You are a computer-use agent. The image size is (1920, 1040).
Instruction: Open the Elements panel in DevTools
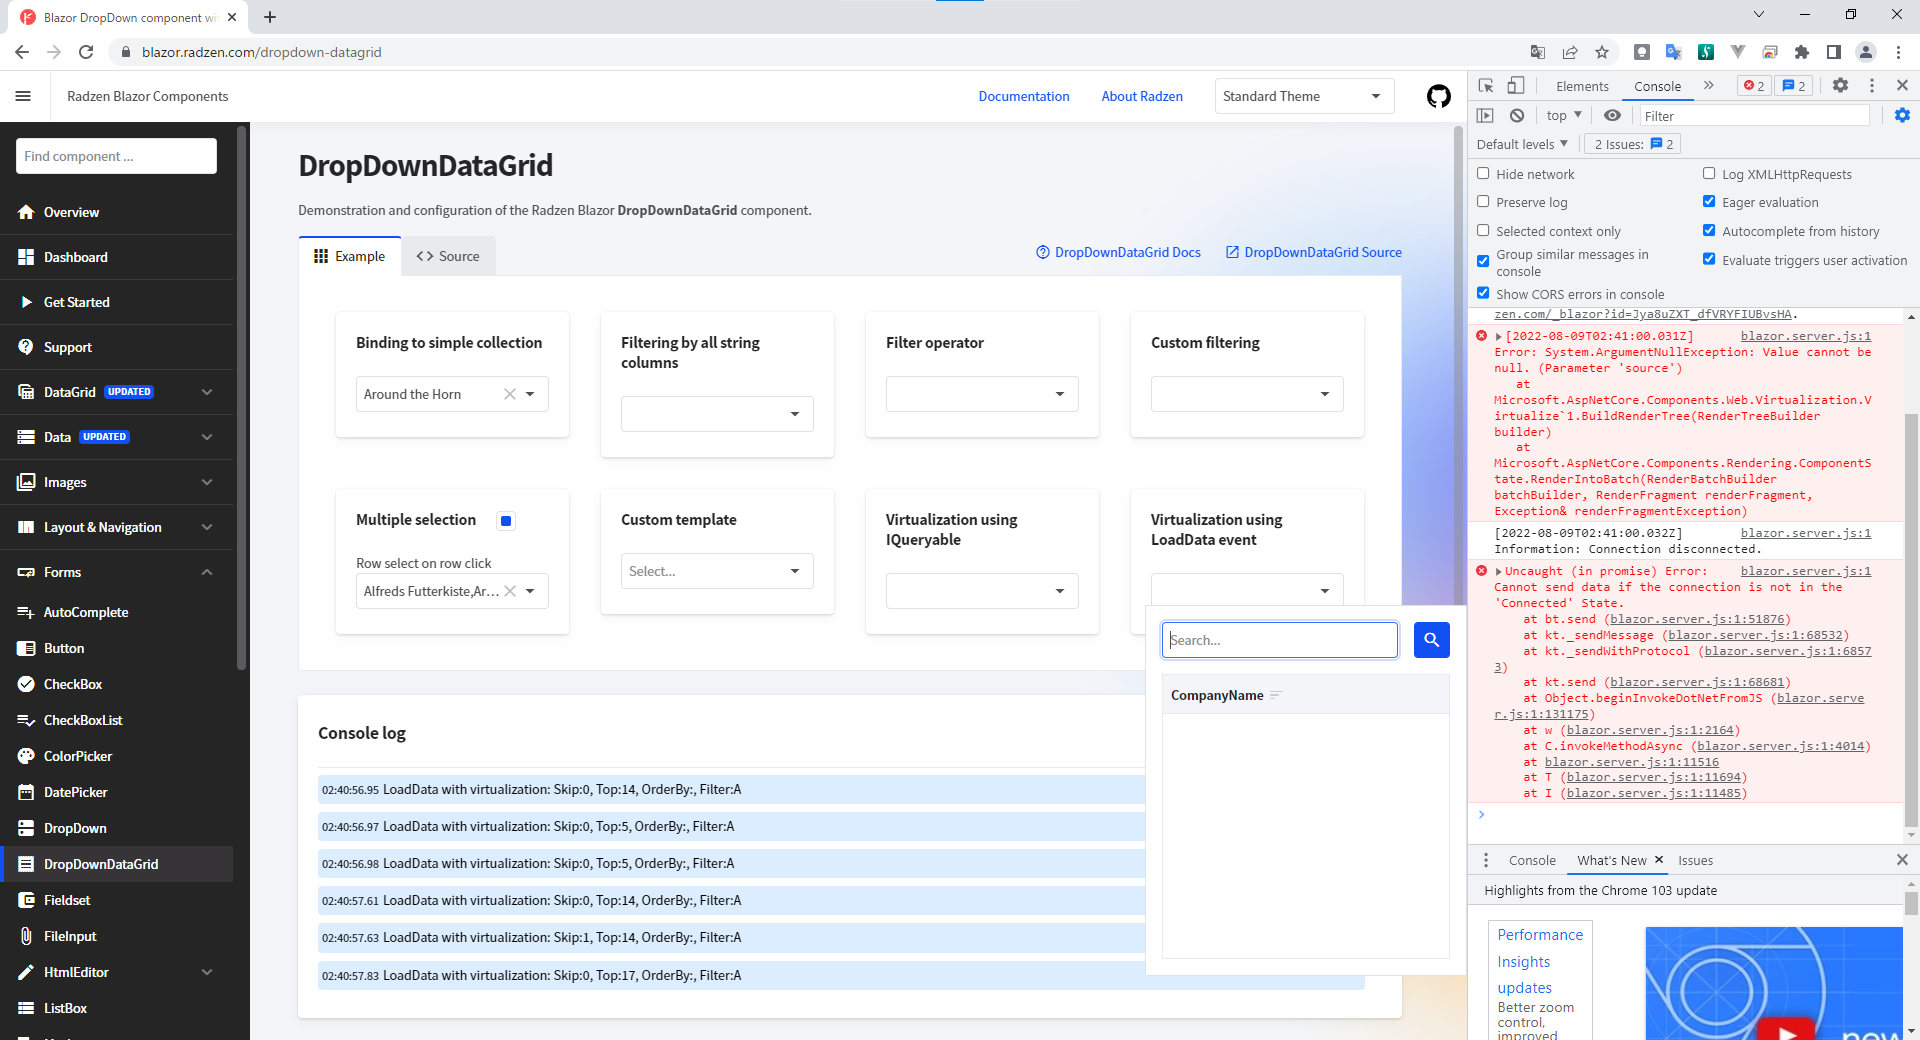(x=1581, y=86)
